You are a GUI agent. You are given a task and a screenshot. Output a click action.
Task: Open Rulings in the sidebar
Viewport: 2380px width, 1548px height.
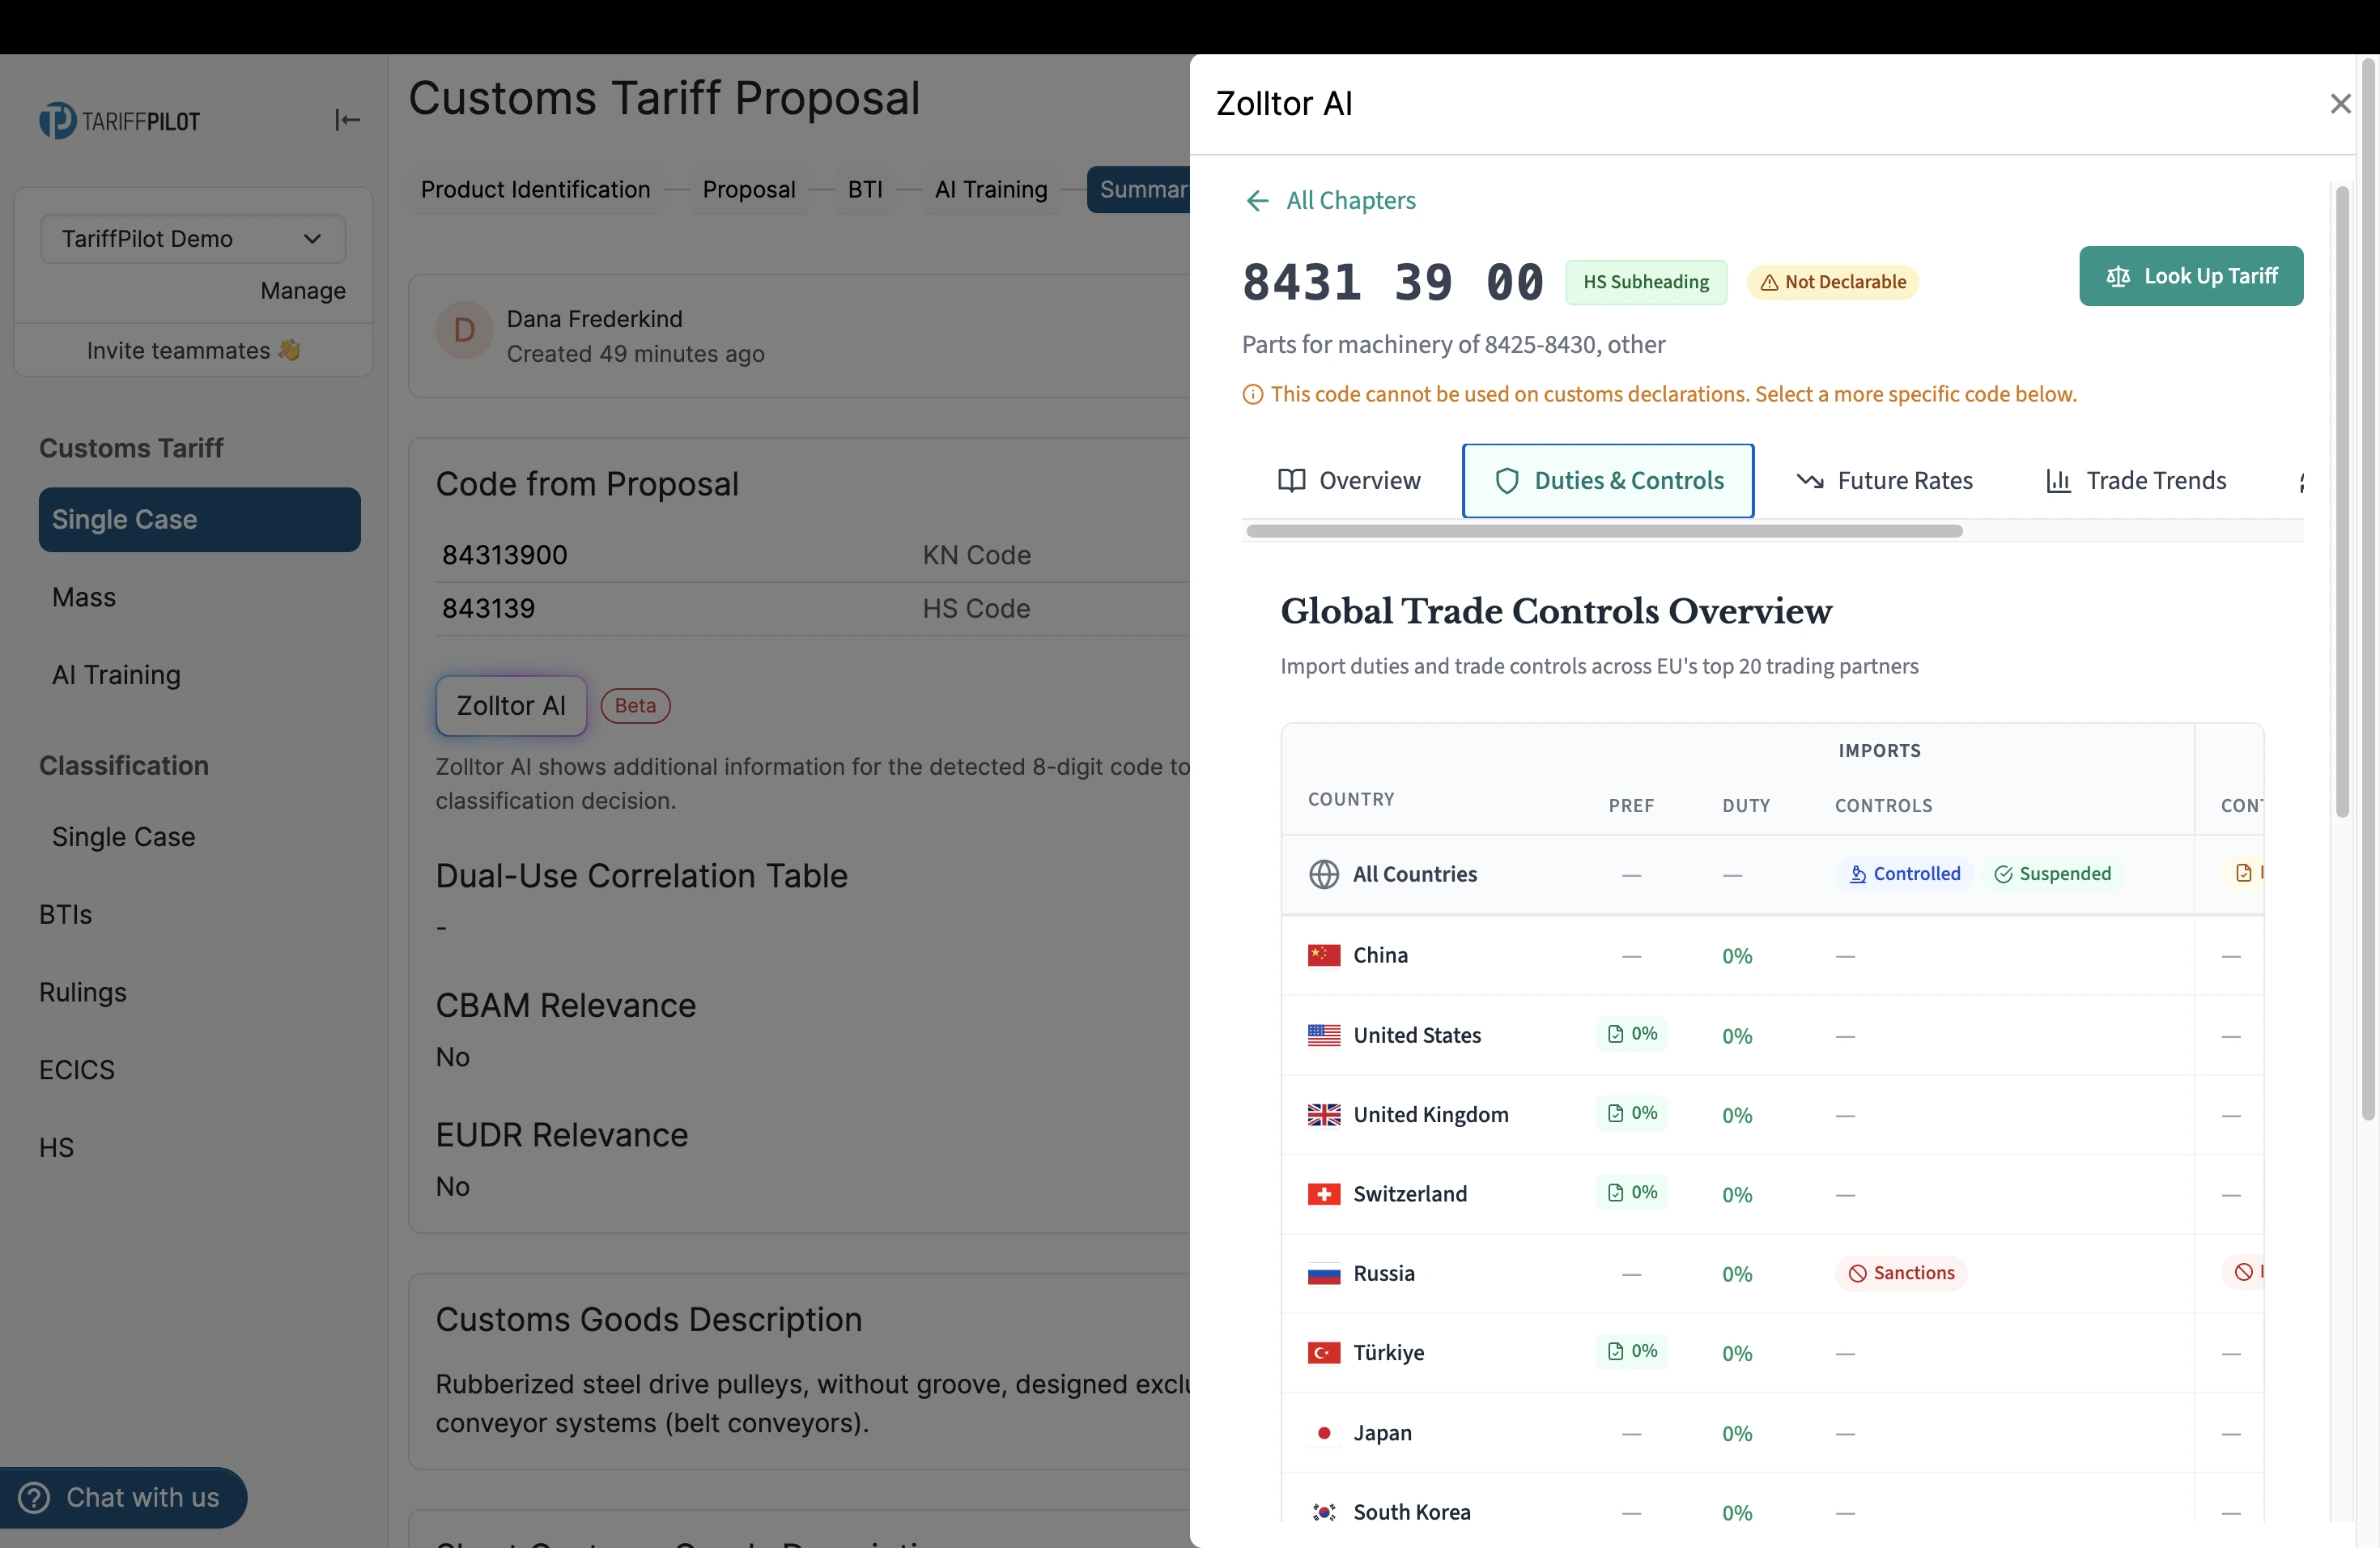click(83, 992)
